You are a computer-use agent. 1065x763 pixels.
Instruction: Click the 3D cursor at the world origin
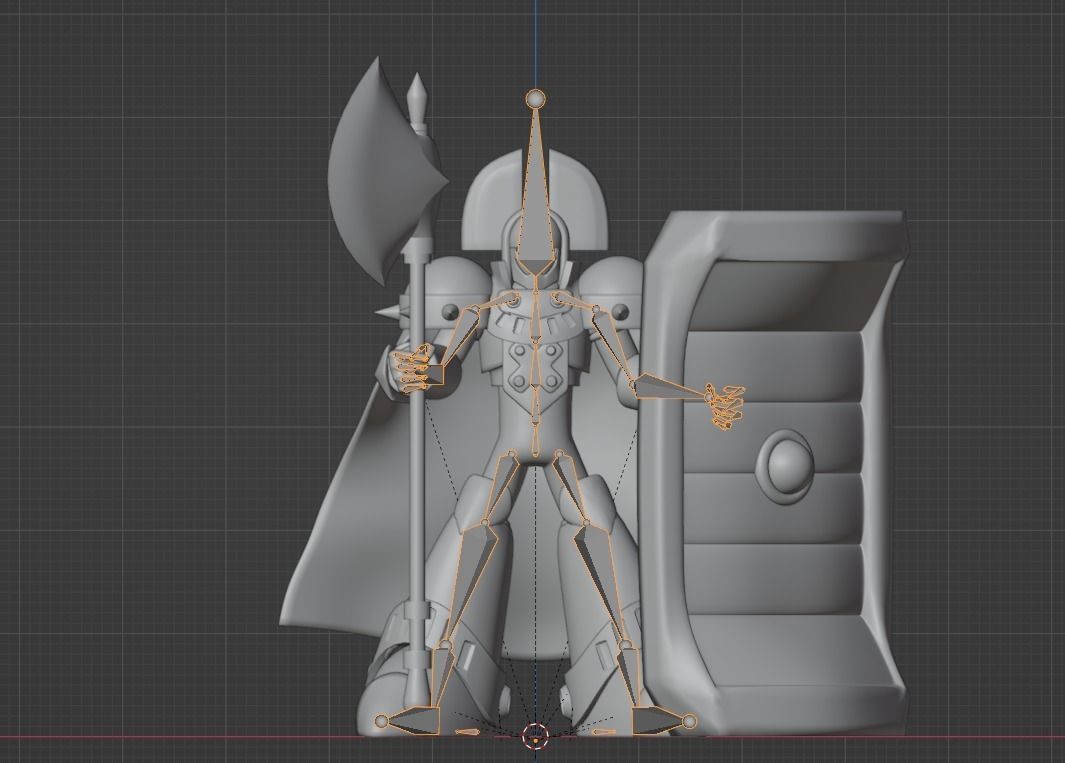click(535, 736)
